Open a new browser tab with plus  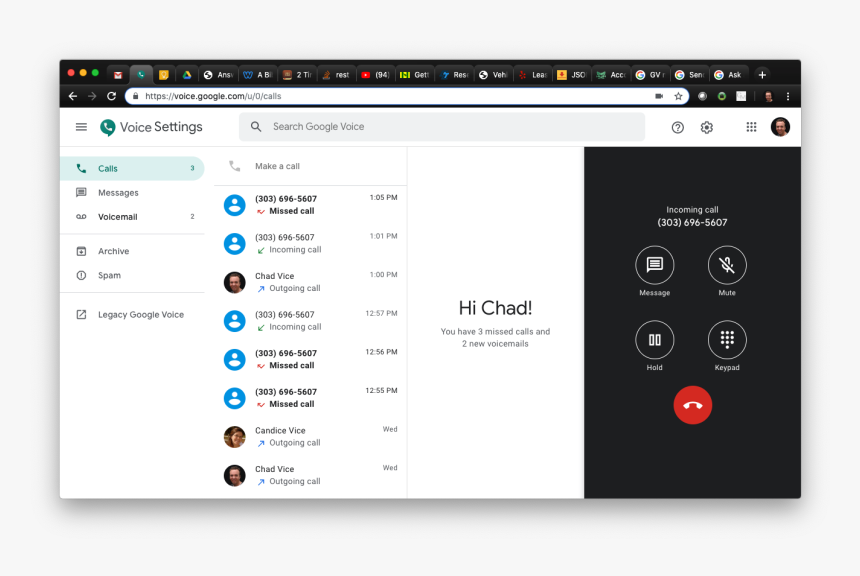coord(762,75)
